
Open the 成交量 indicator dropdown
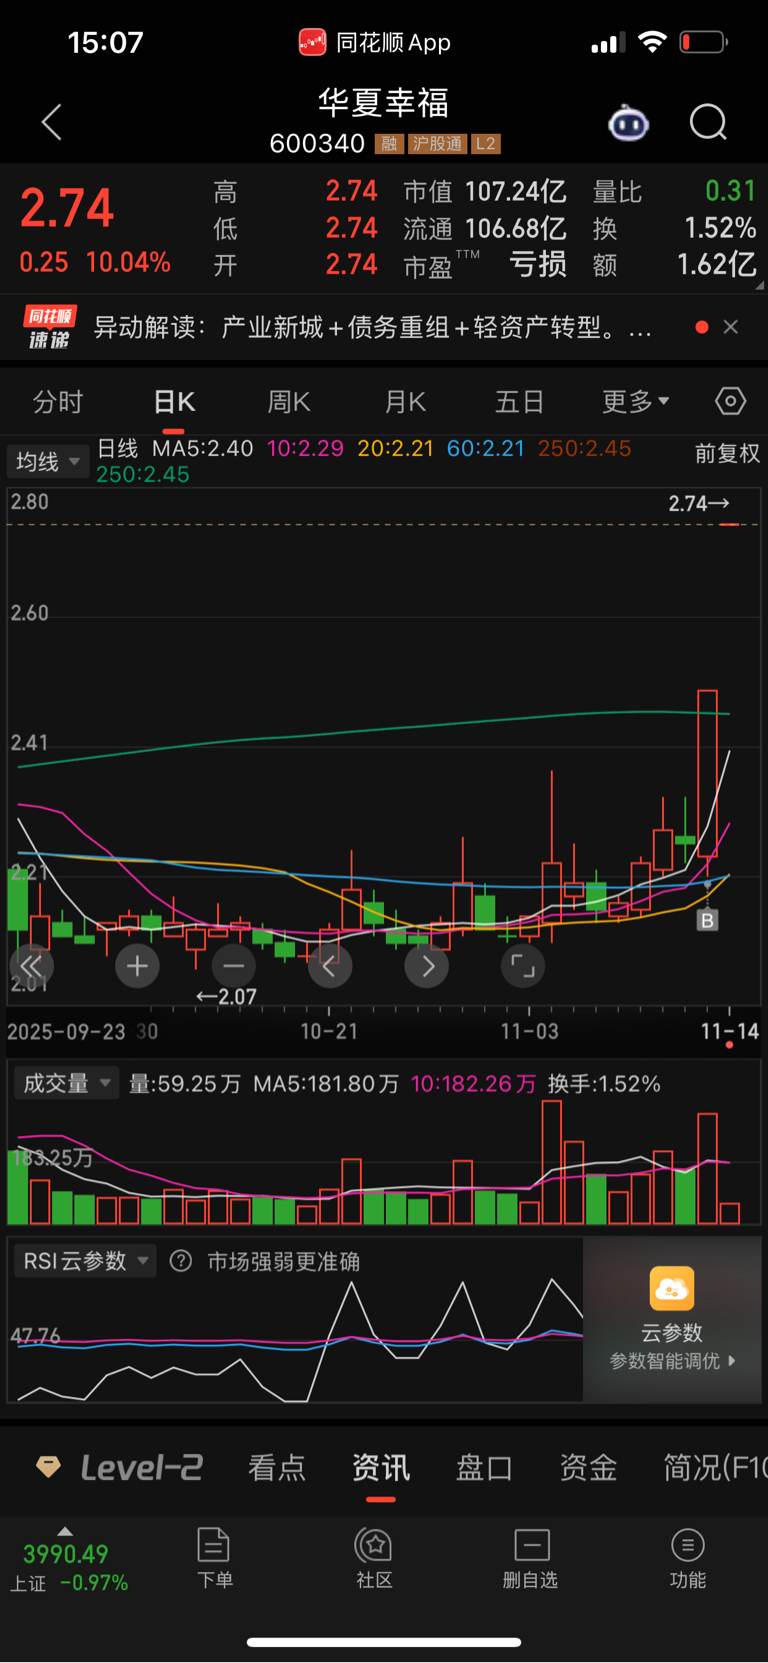[67, 1083]
